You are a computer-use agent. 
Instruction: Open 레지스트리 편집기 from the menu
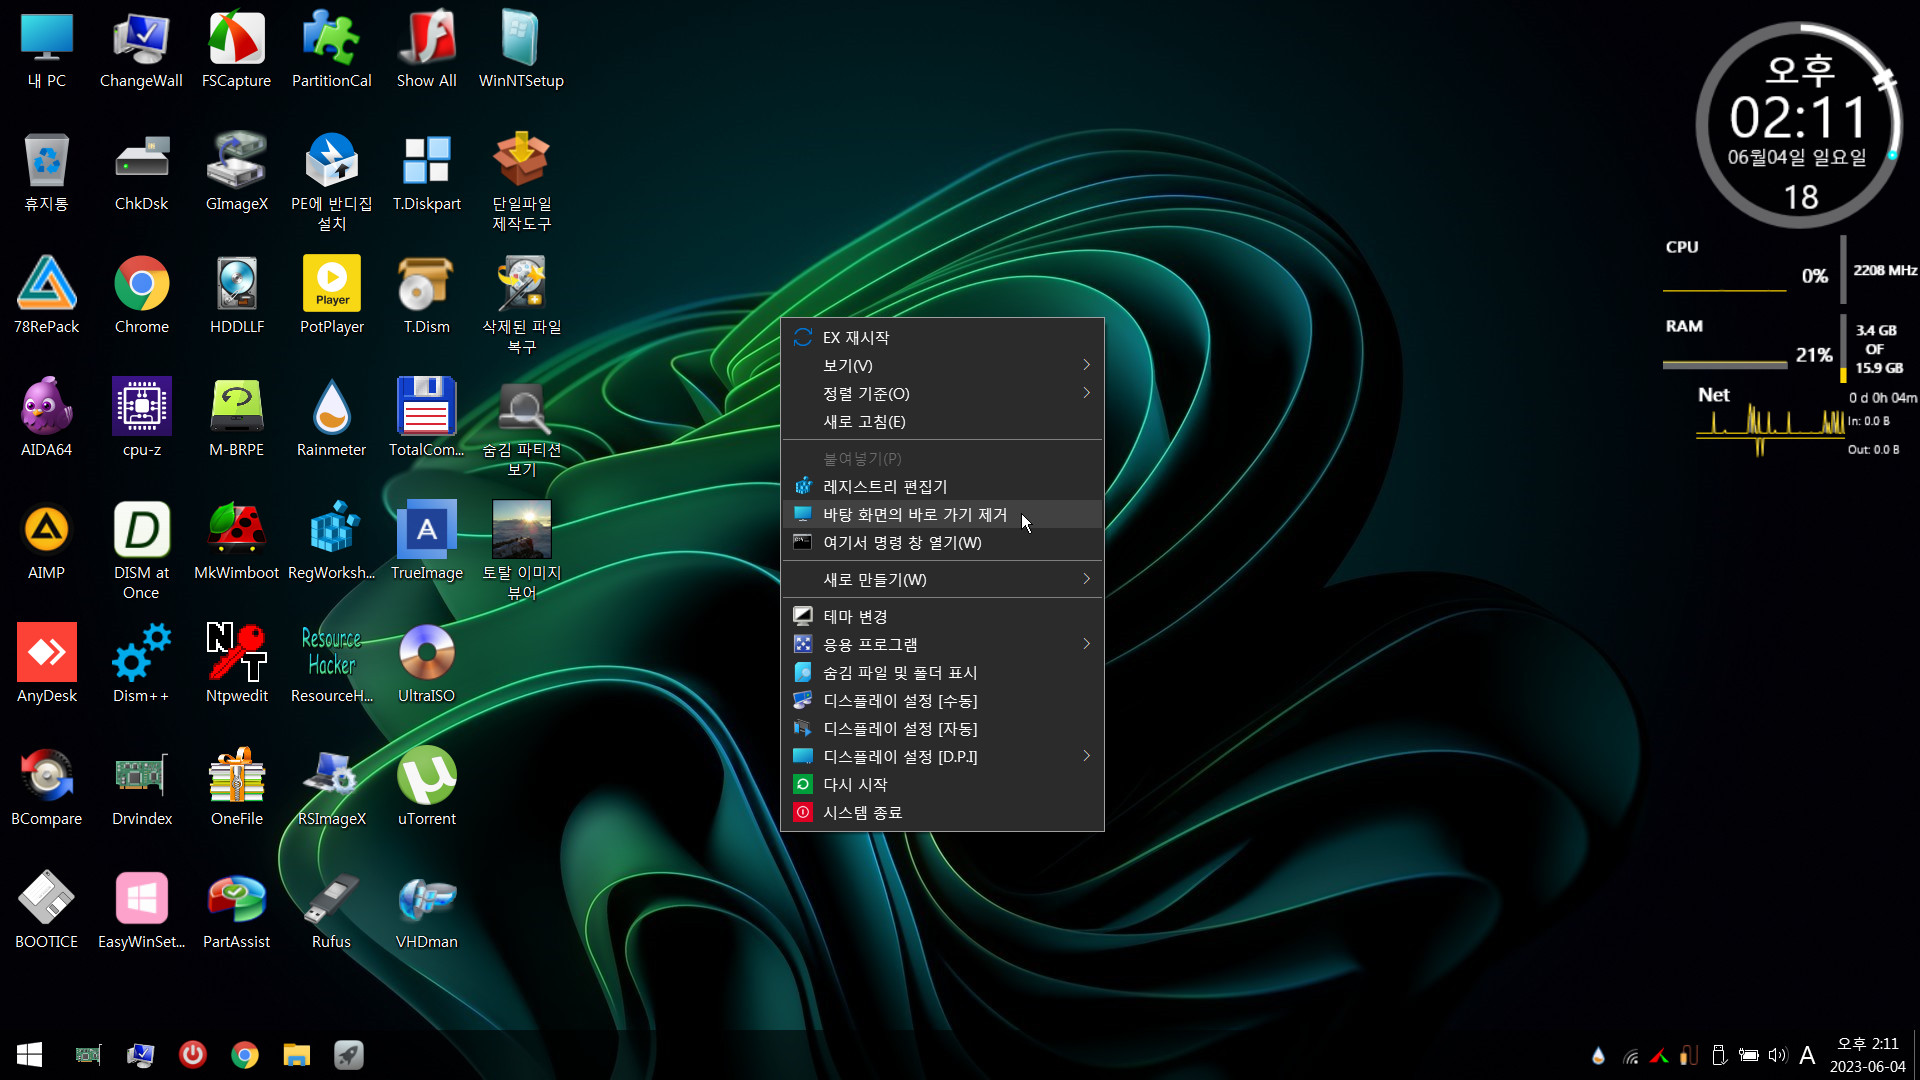tap(942, 486)
